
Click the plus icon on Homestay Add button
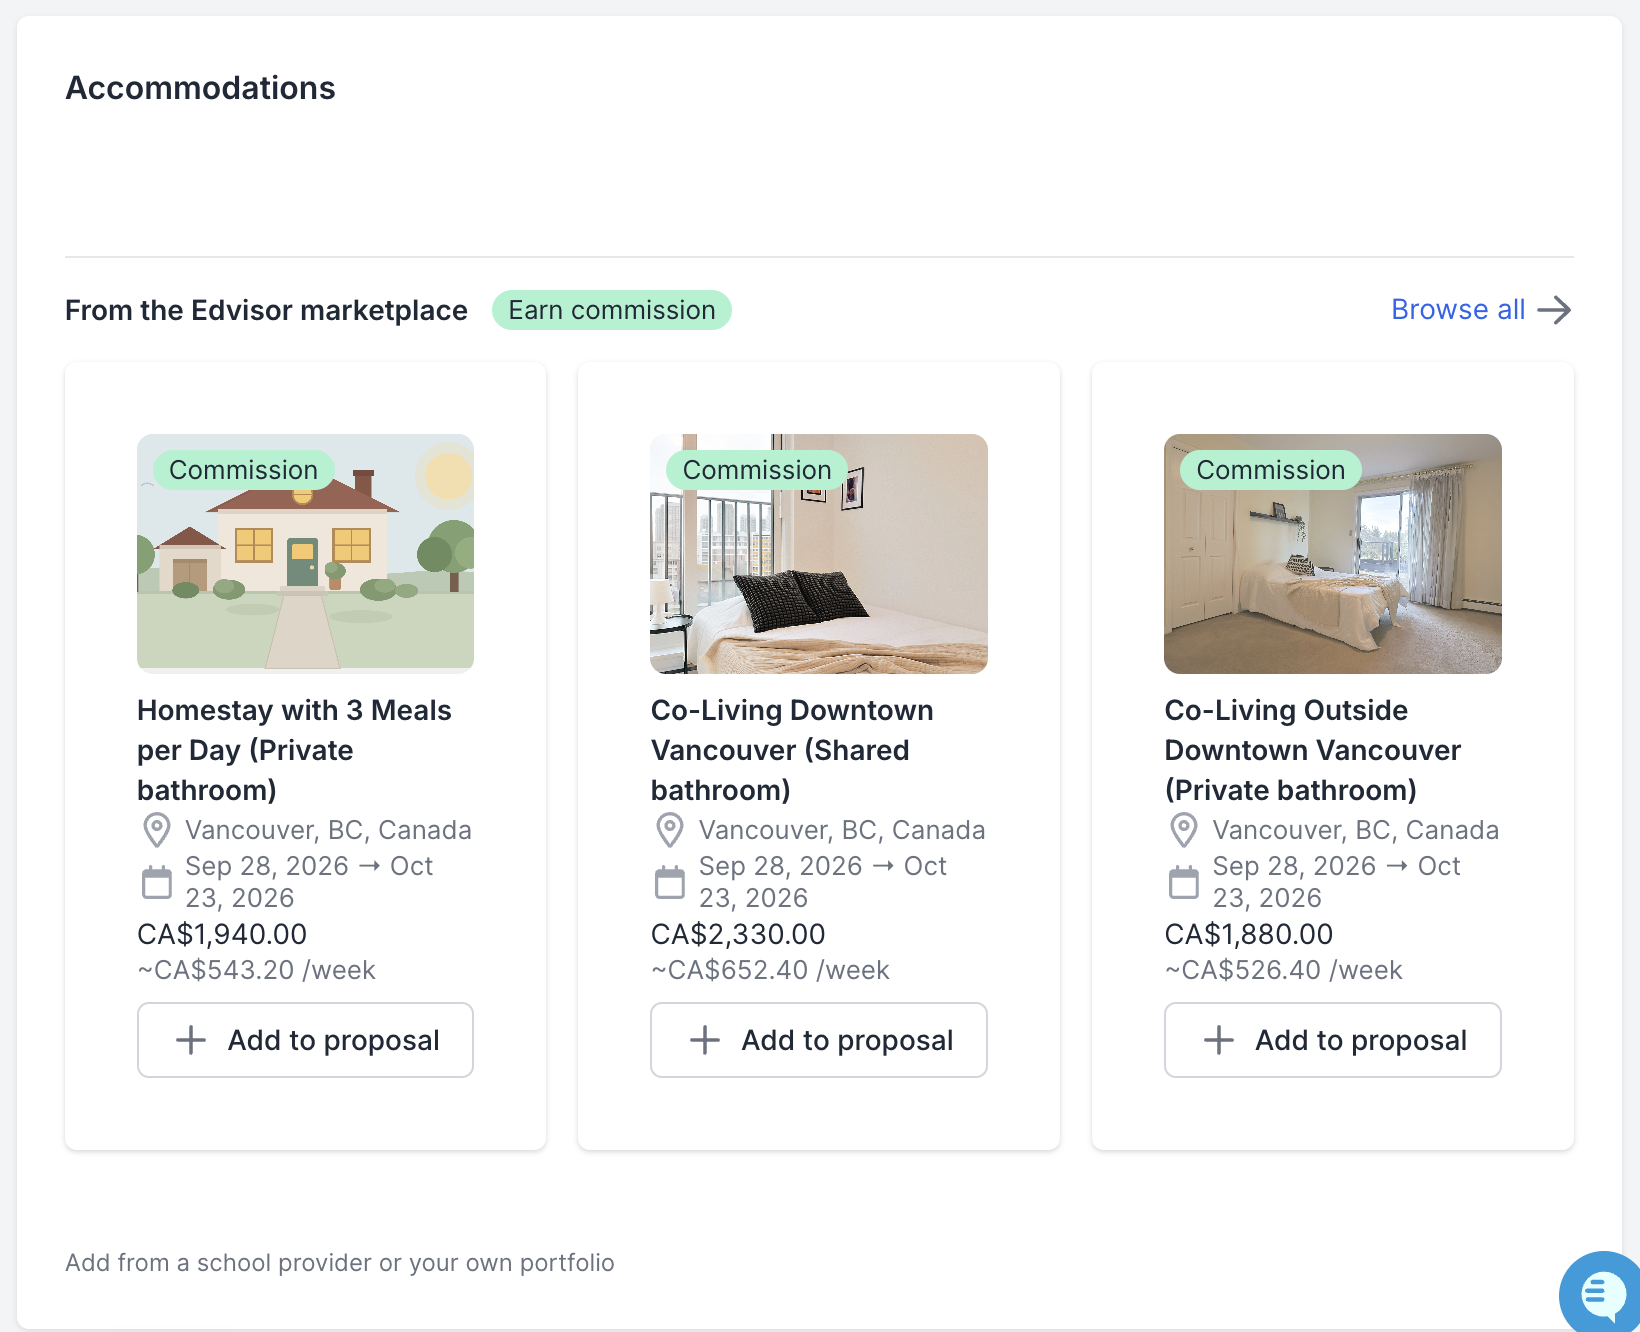[191, 1040]
